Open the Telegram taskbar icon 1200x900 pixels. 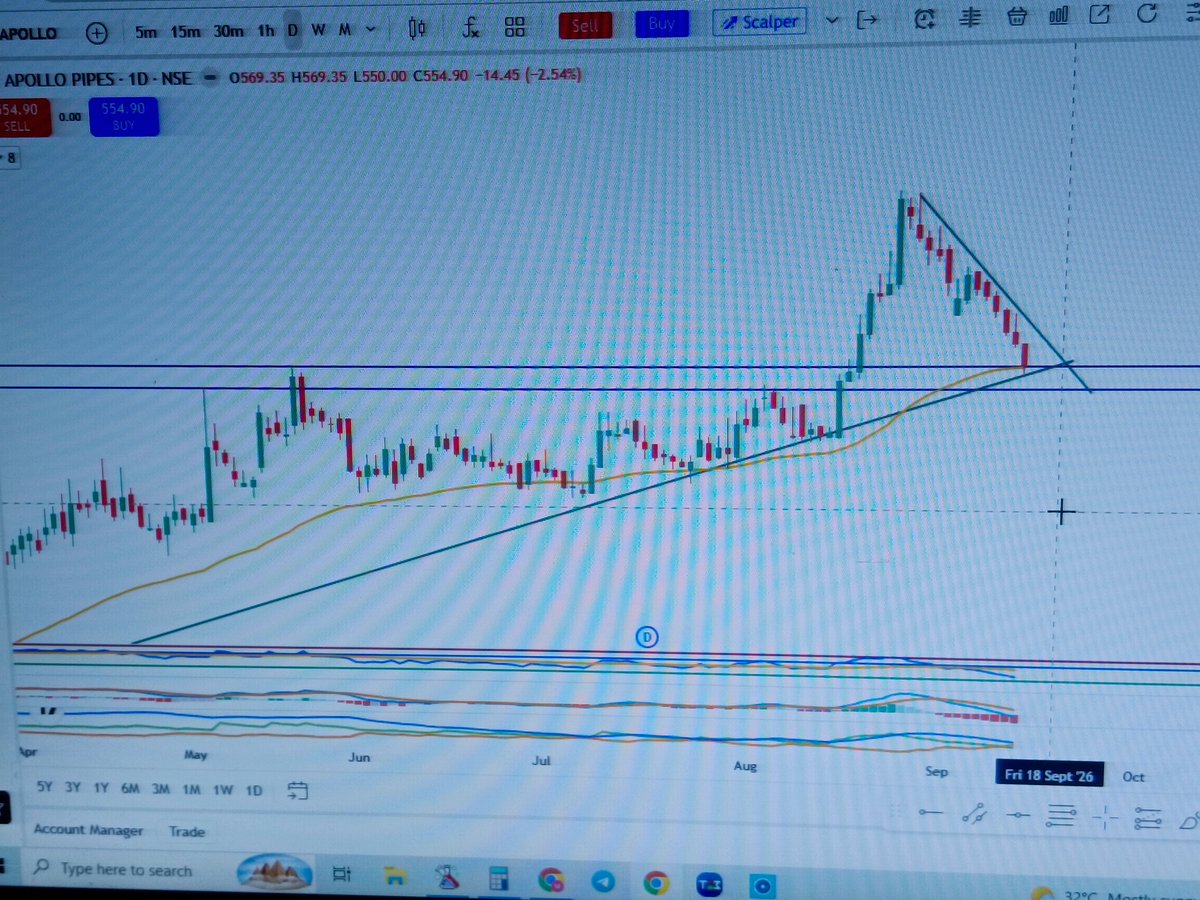(602, 882)
